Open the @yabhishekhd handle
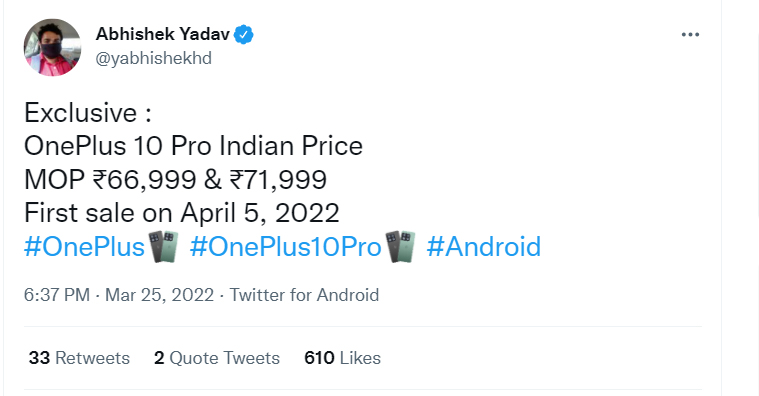 click(153, 58)
